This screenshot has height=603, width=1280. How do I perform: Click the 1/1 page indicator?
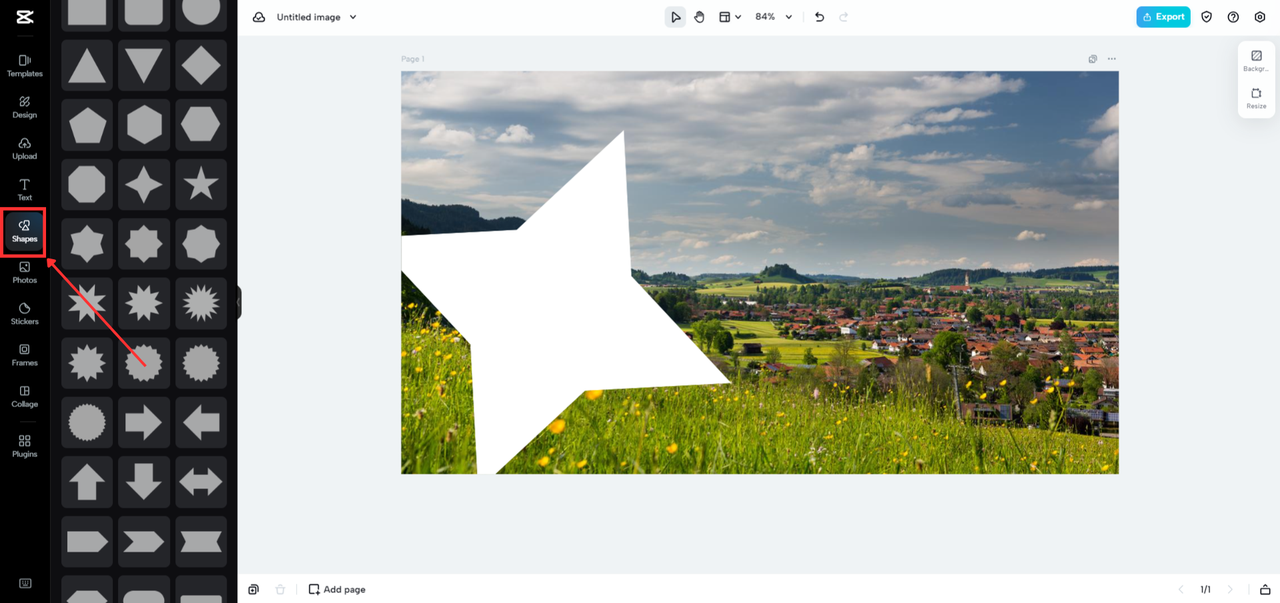tap(1205, 589)
